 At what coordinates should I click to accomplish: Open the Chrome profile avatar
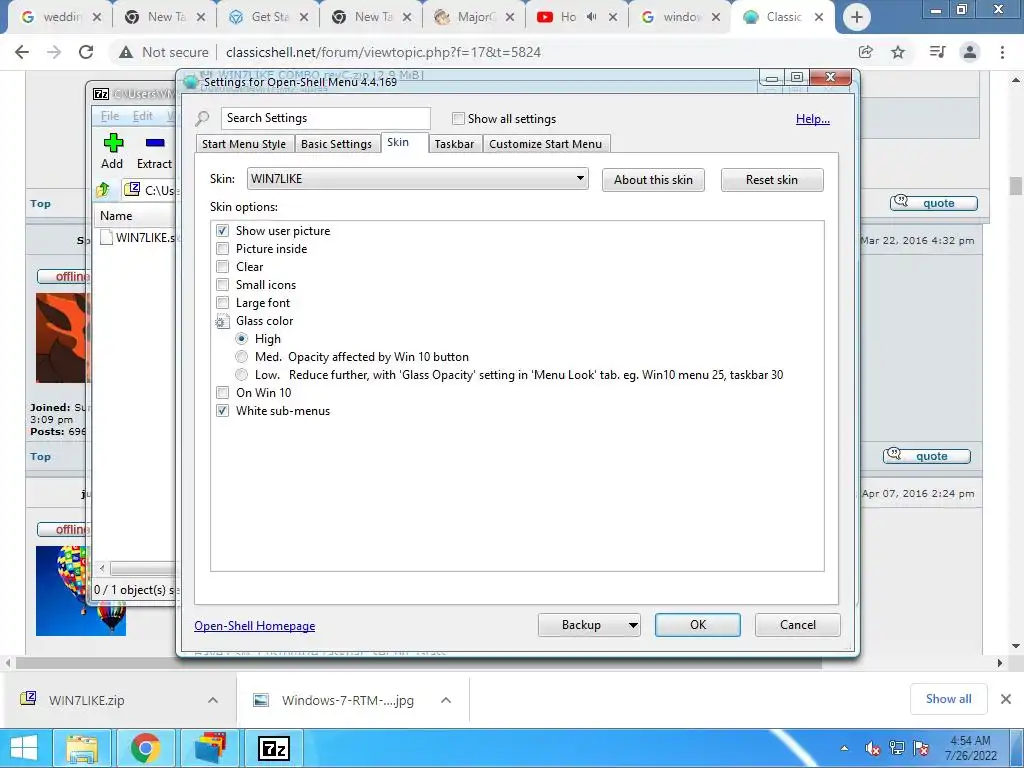coord(970,52)
